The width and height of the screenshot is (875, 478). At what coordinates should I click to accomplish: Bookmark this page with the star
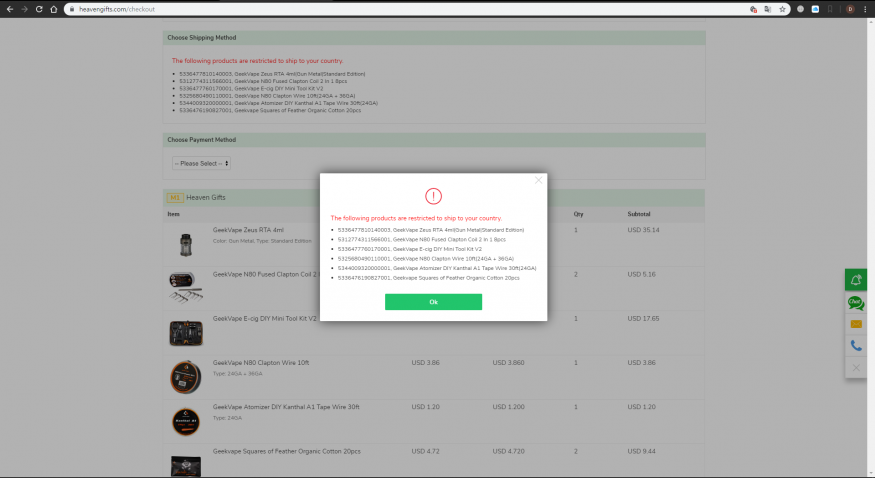[x=782, y=9]
